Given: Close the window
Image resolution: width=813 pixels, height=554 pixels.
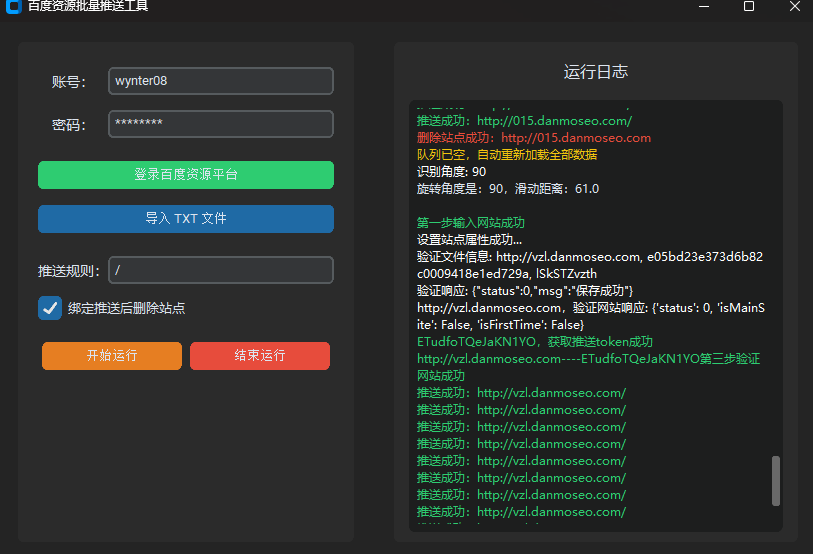Looking at the screenshot, I should pyautogui.click(x=794, y=6).
